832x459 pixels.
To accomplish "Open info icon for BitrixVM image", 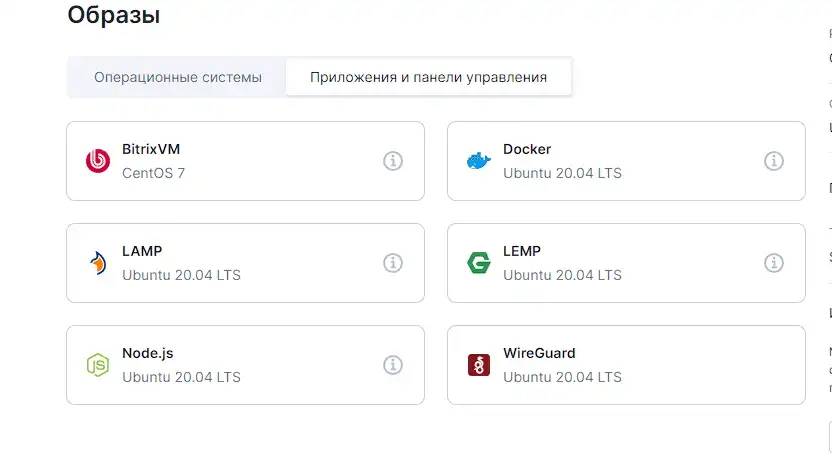I will coord(393,161).
